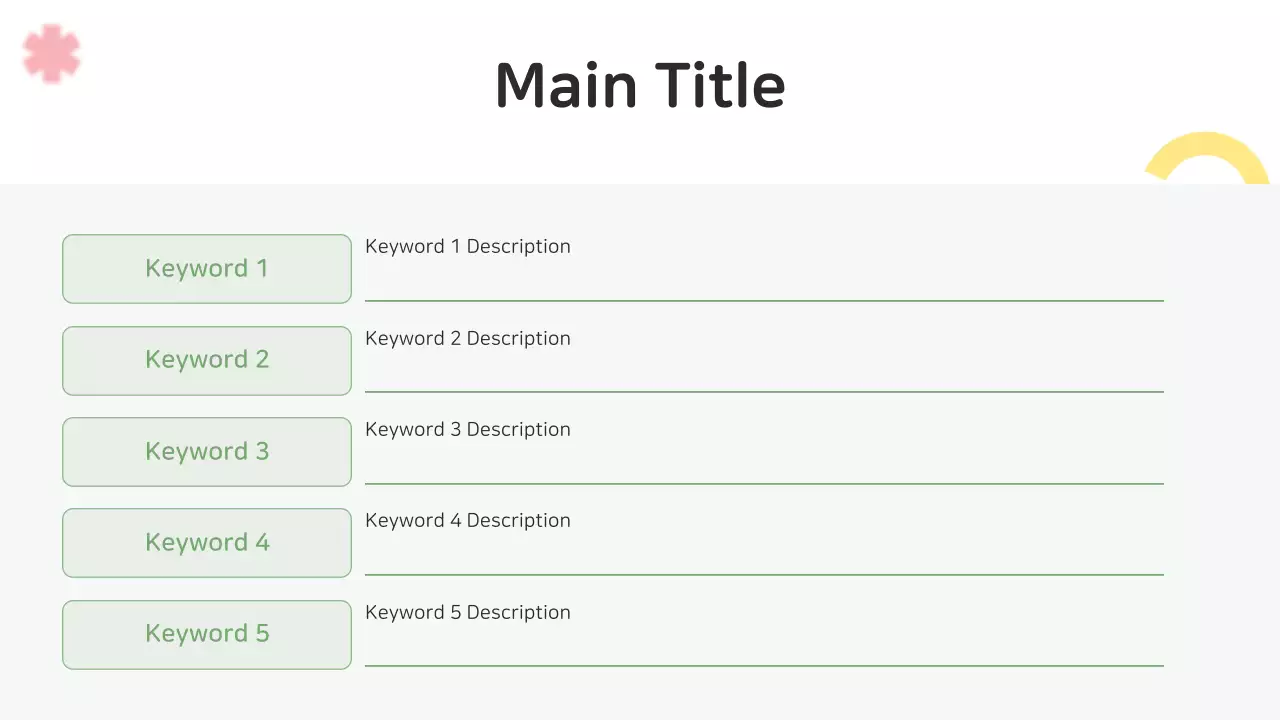The height and width of the screenshot is (720, 1280).
Task: Click the Keyword 3 box
Action: (207, 452)
